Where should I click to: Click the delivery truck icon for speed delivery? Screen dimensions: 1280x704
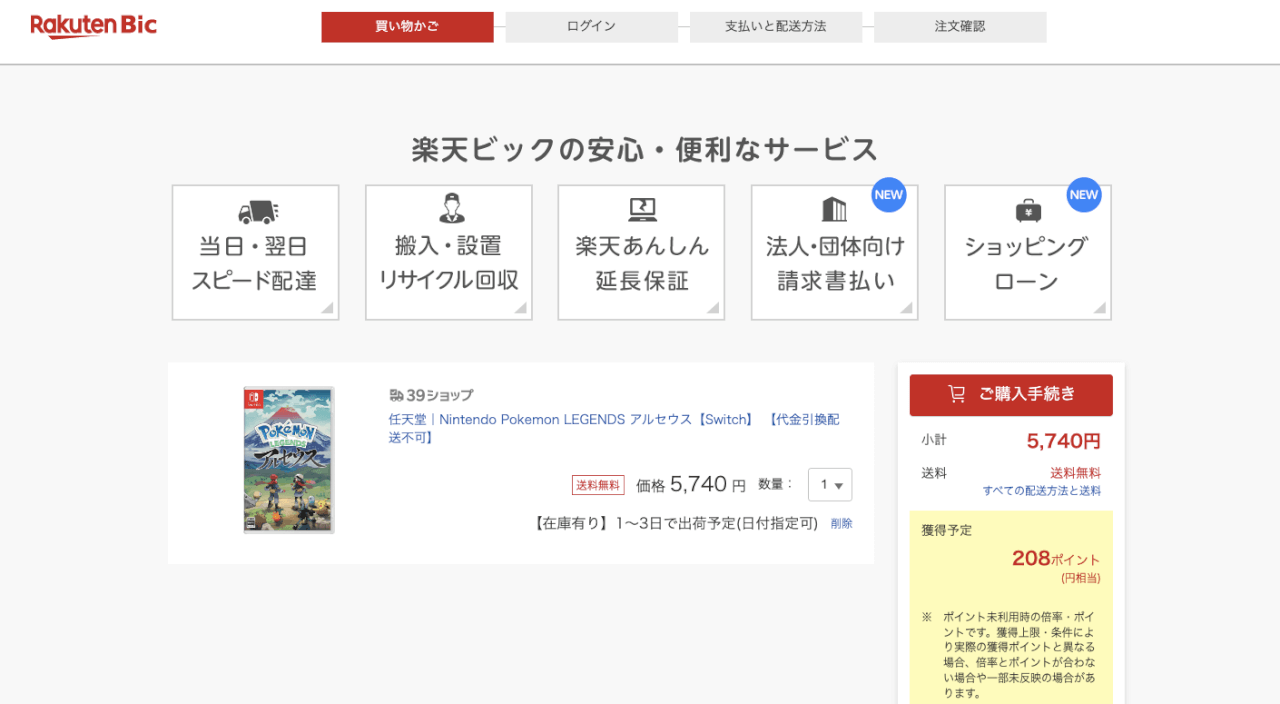coord(257,211)
